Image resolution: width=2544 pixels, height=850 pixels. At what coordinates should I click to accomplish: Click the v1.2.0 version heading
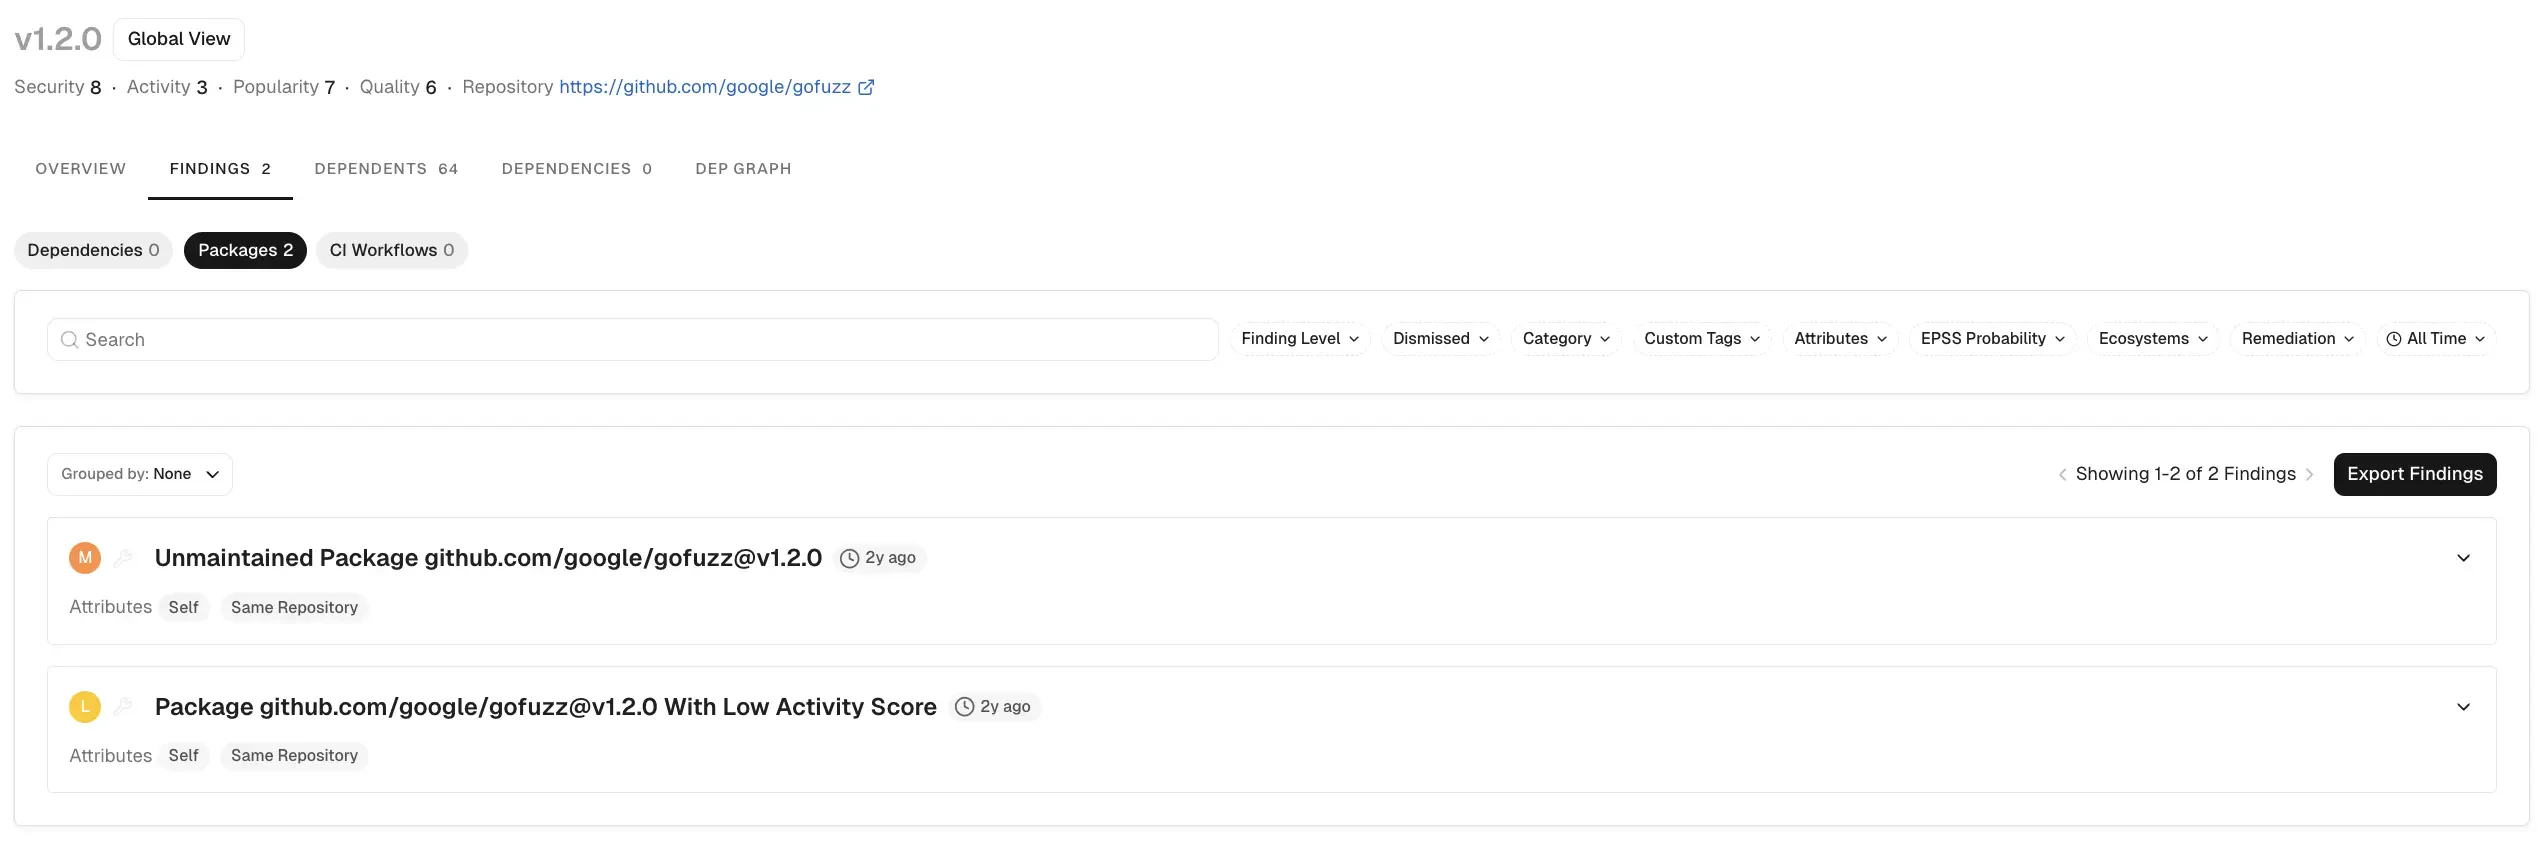pyautogui.click(x=58, y=39)
